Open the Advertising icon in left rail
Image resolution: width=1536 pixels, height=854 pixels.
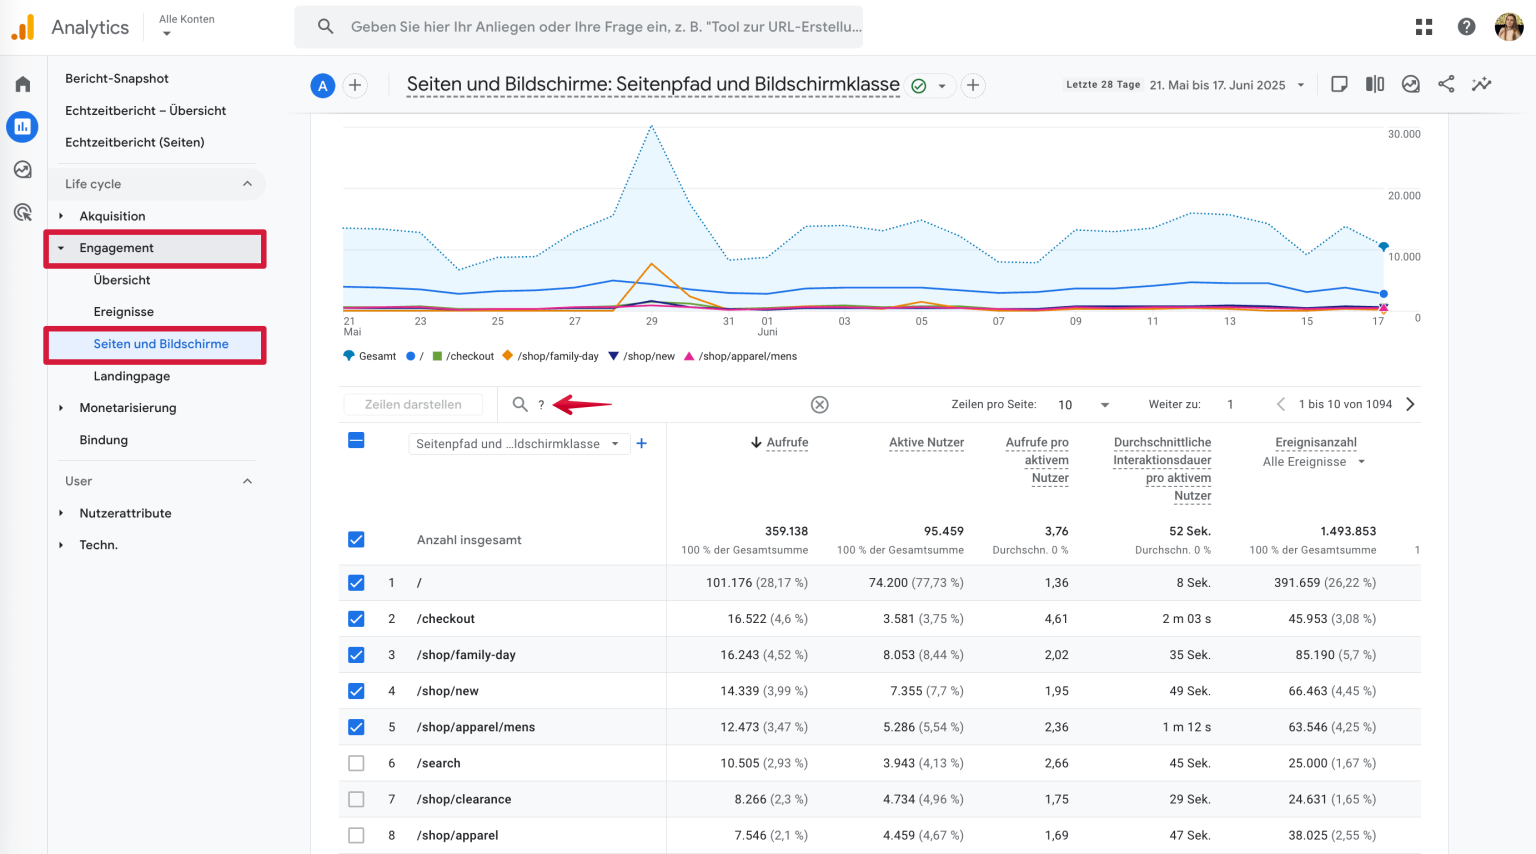(x=23, y=212)
